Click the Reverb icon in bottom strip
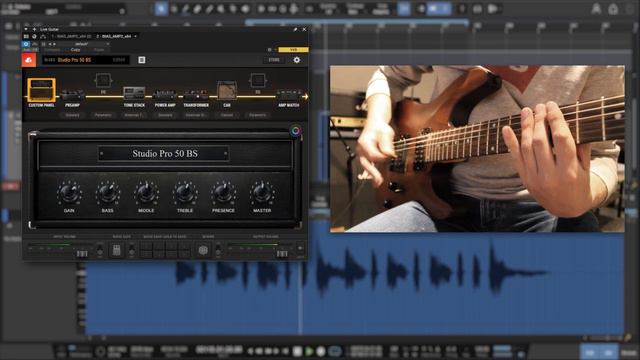640x360 pixels. click(203, 250)
